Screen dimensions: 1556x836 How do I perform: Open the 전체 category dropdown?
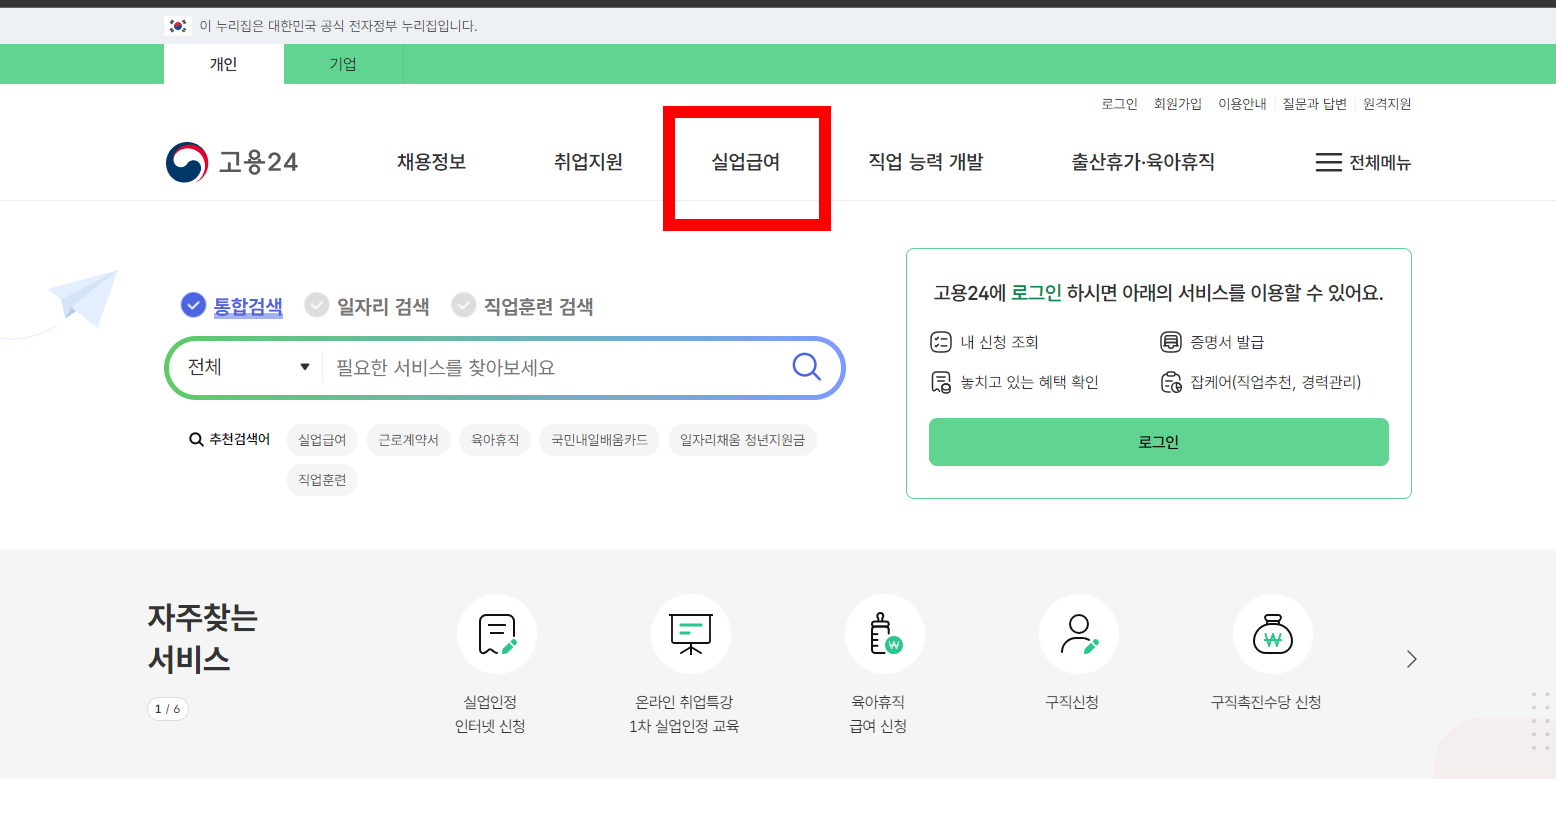pyautogui.click(x=248, y=367)
